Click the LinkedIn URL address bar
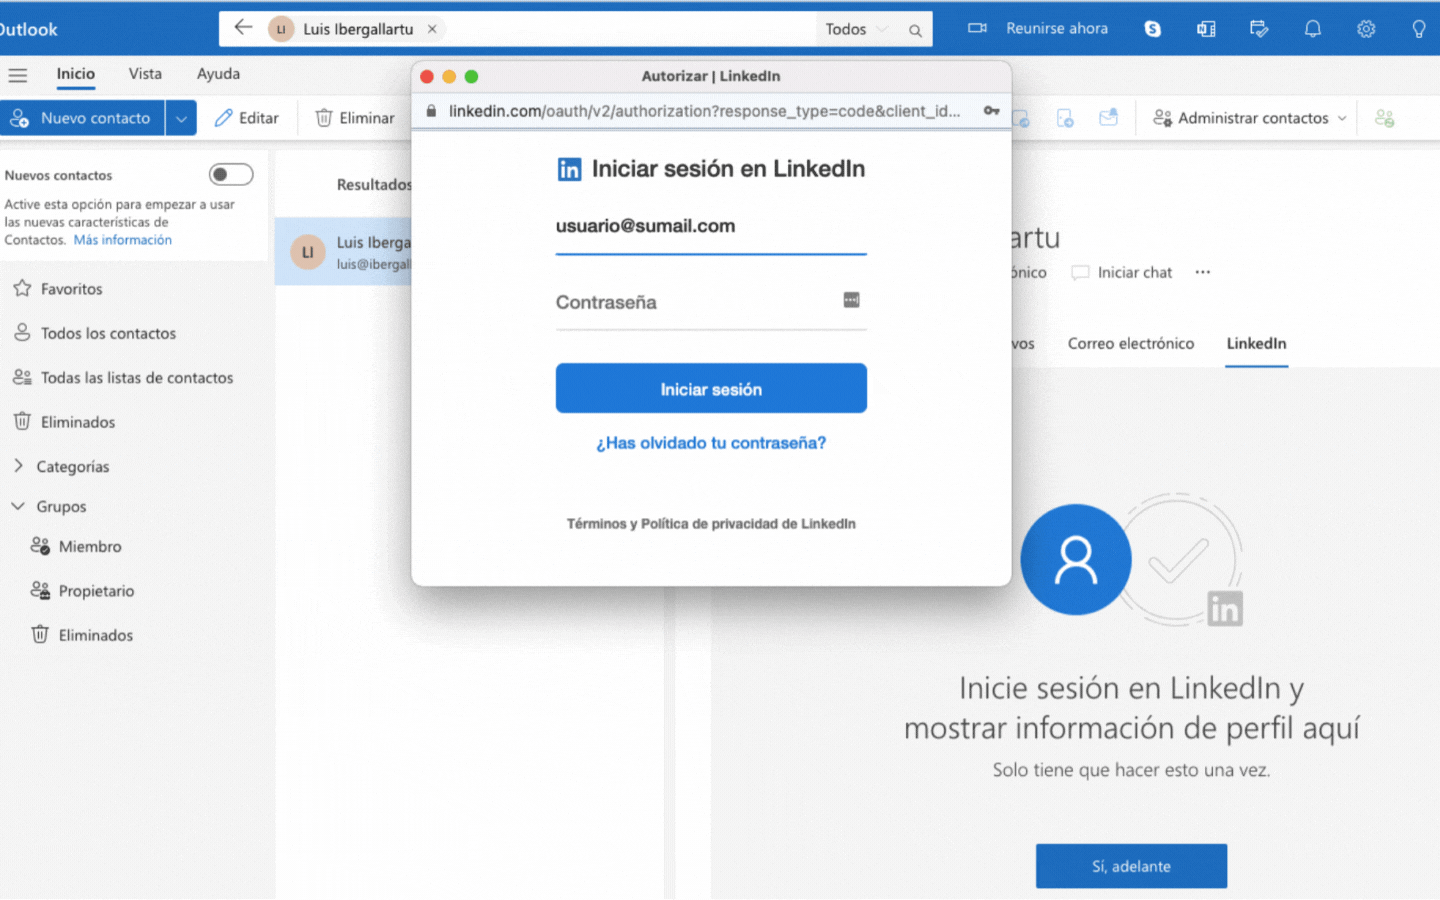The height and width of the screenshot is (900, 1440). [x=704, y=111]
